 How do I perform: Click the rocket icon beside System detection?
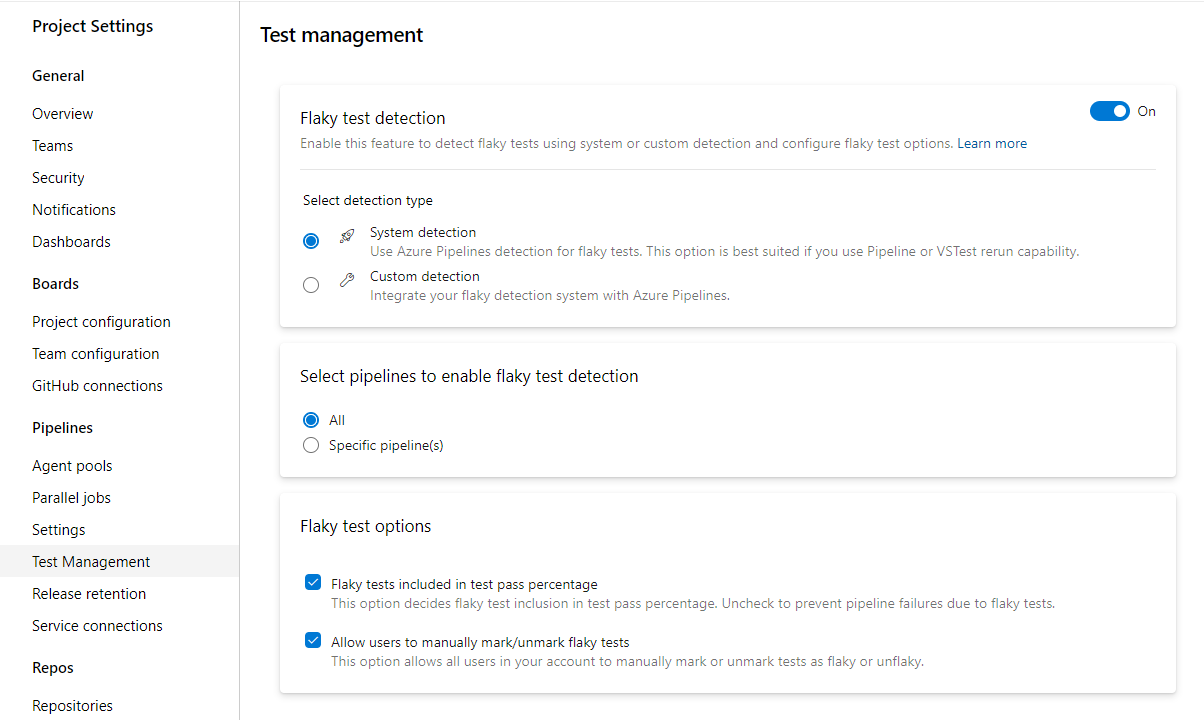click(x=347, y=236)
